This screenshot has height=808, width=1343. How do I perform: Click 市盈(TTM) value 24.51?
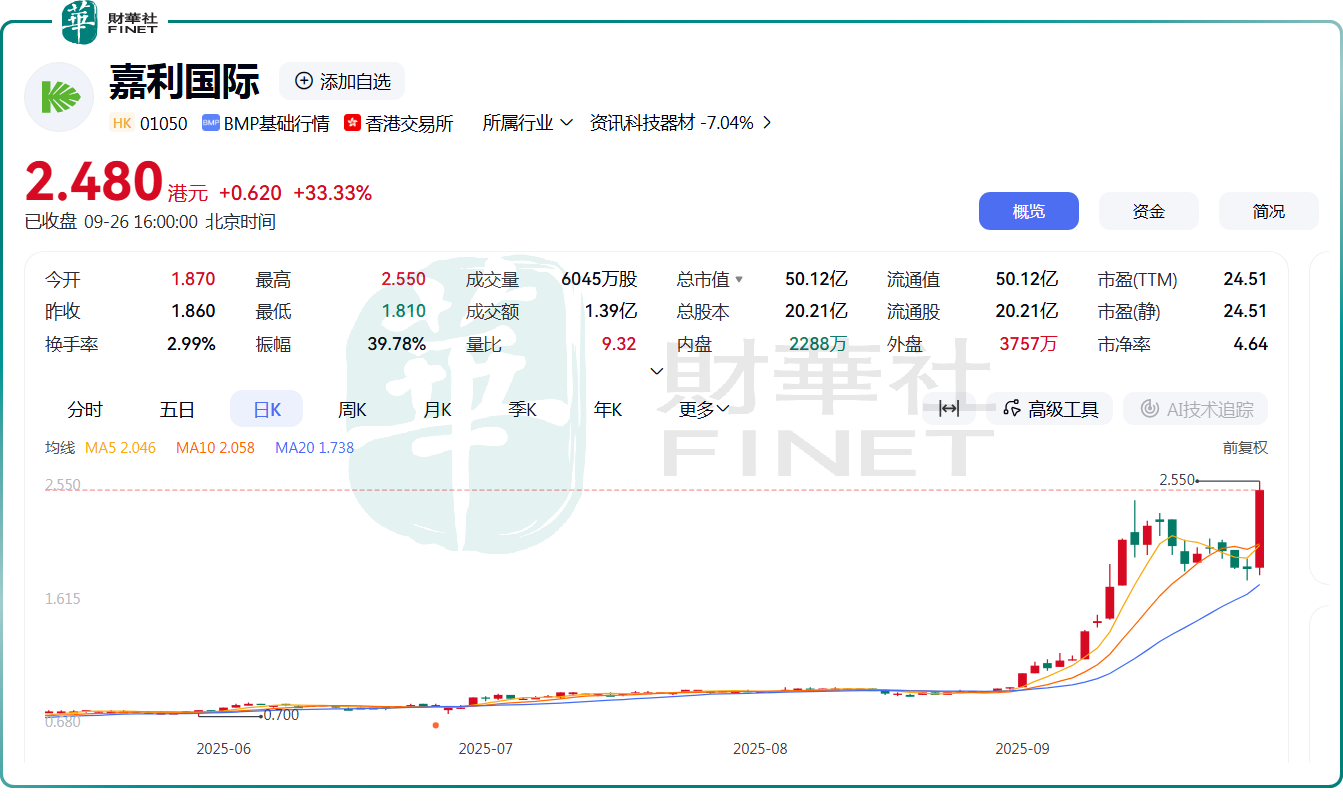[x=1245, y=280]
